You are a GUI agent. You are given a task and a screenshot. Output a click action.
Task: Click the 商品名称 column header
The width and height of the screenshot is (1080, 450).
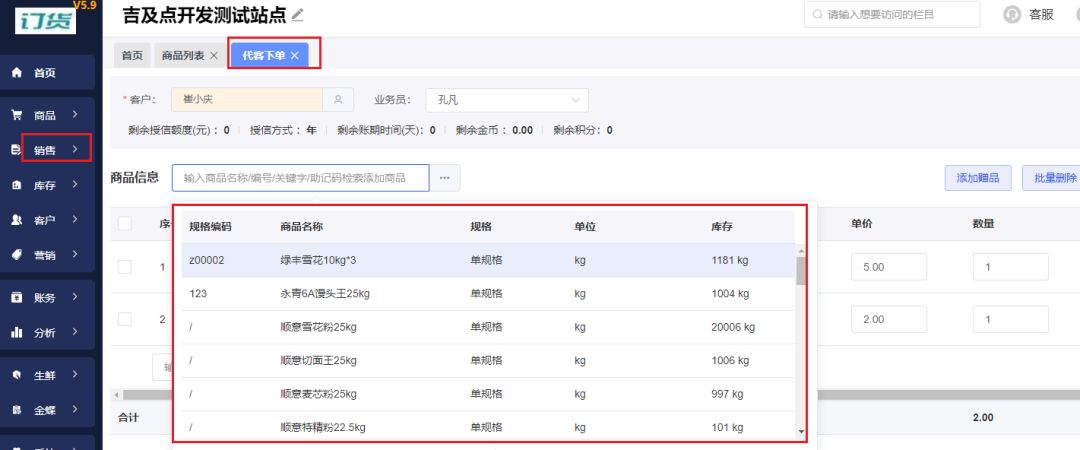point(302,227)
